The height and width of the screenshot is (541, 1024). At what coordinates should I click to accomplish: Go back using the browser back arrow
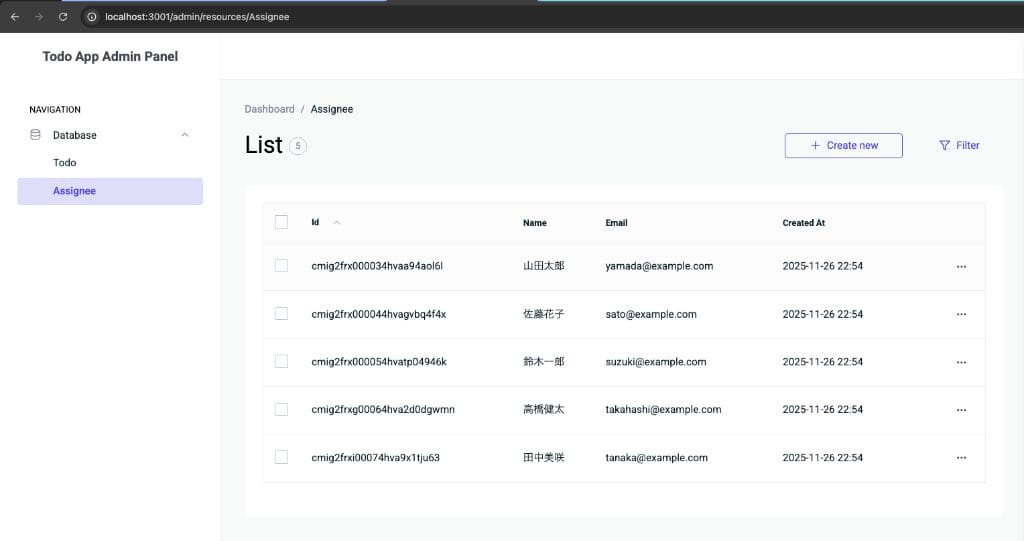(14, 16)
